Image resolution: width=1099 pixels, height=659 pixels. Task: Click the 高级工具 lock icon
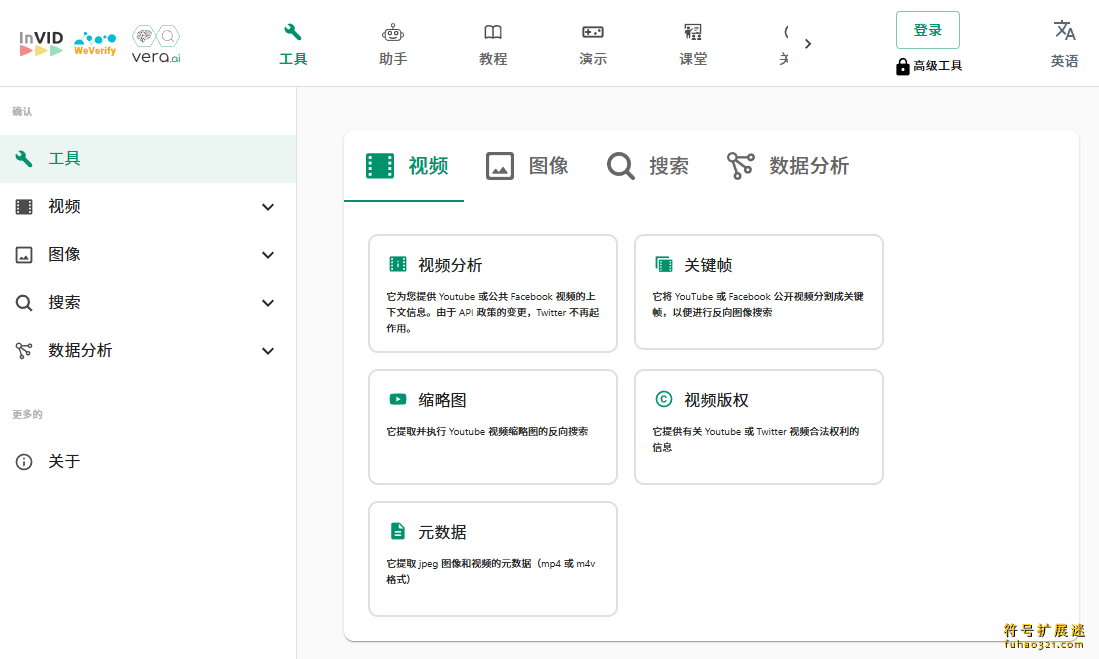tap(903, 67)
